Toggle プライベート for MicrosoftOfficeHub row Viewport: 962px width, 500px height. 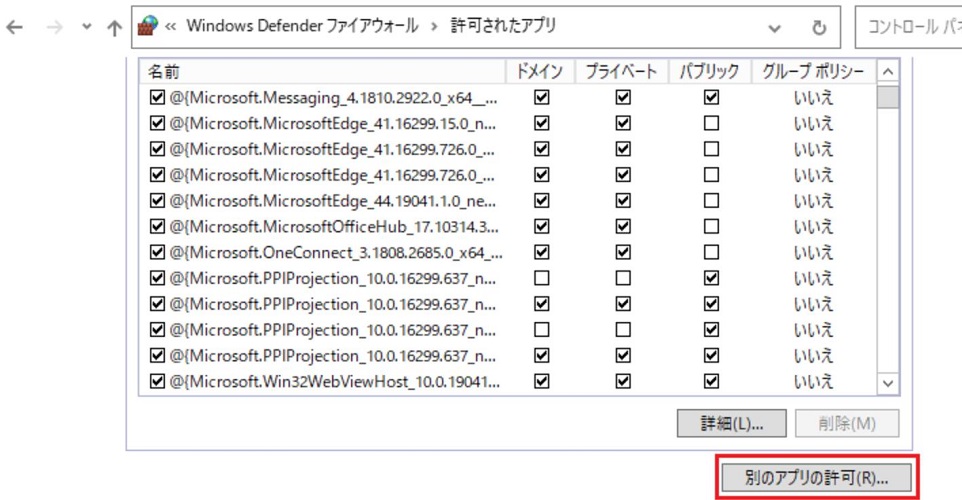click(x=623, y=226)
